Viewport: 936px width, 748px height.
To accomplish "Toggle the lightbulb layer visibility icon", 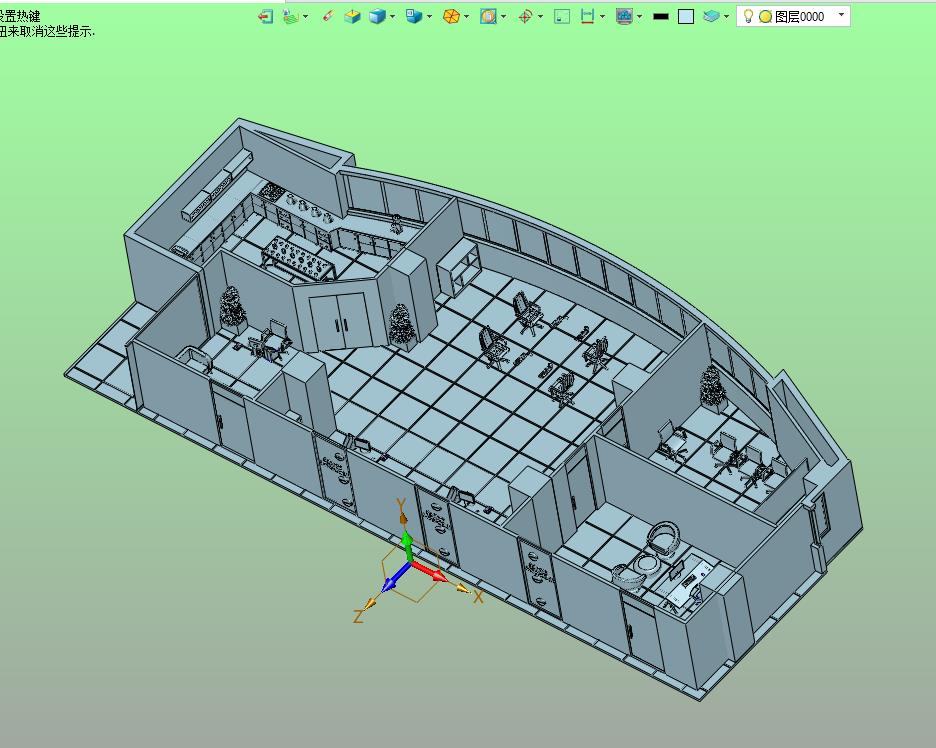I will coord(748,16).
